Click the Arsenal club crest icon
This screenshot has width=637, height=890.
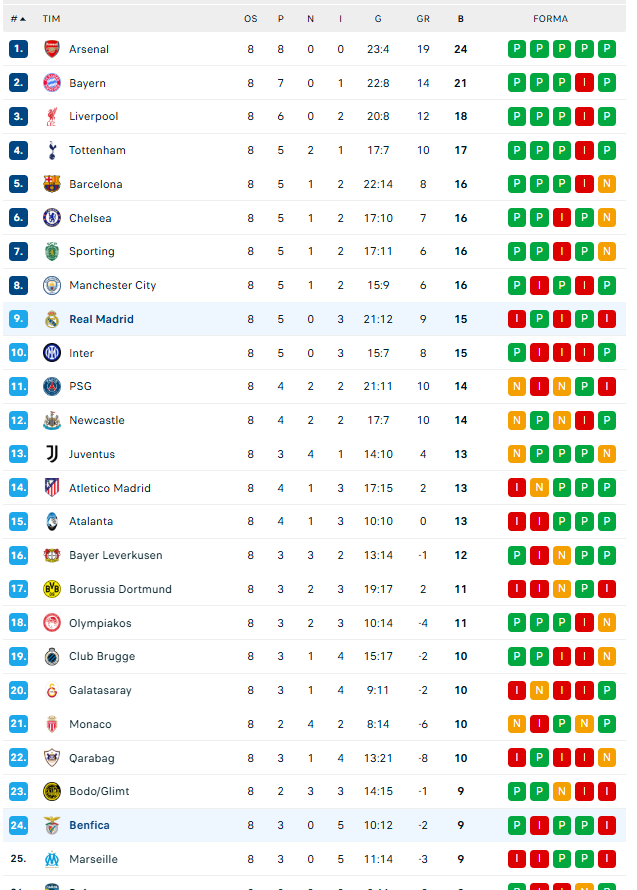tap(52, 49)
